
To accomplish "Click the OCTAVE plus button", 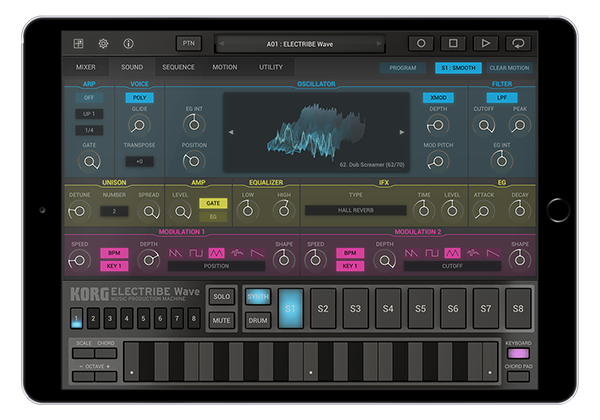I will click(x=106, y=376).
